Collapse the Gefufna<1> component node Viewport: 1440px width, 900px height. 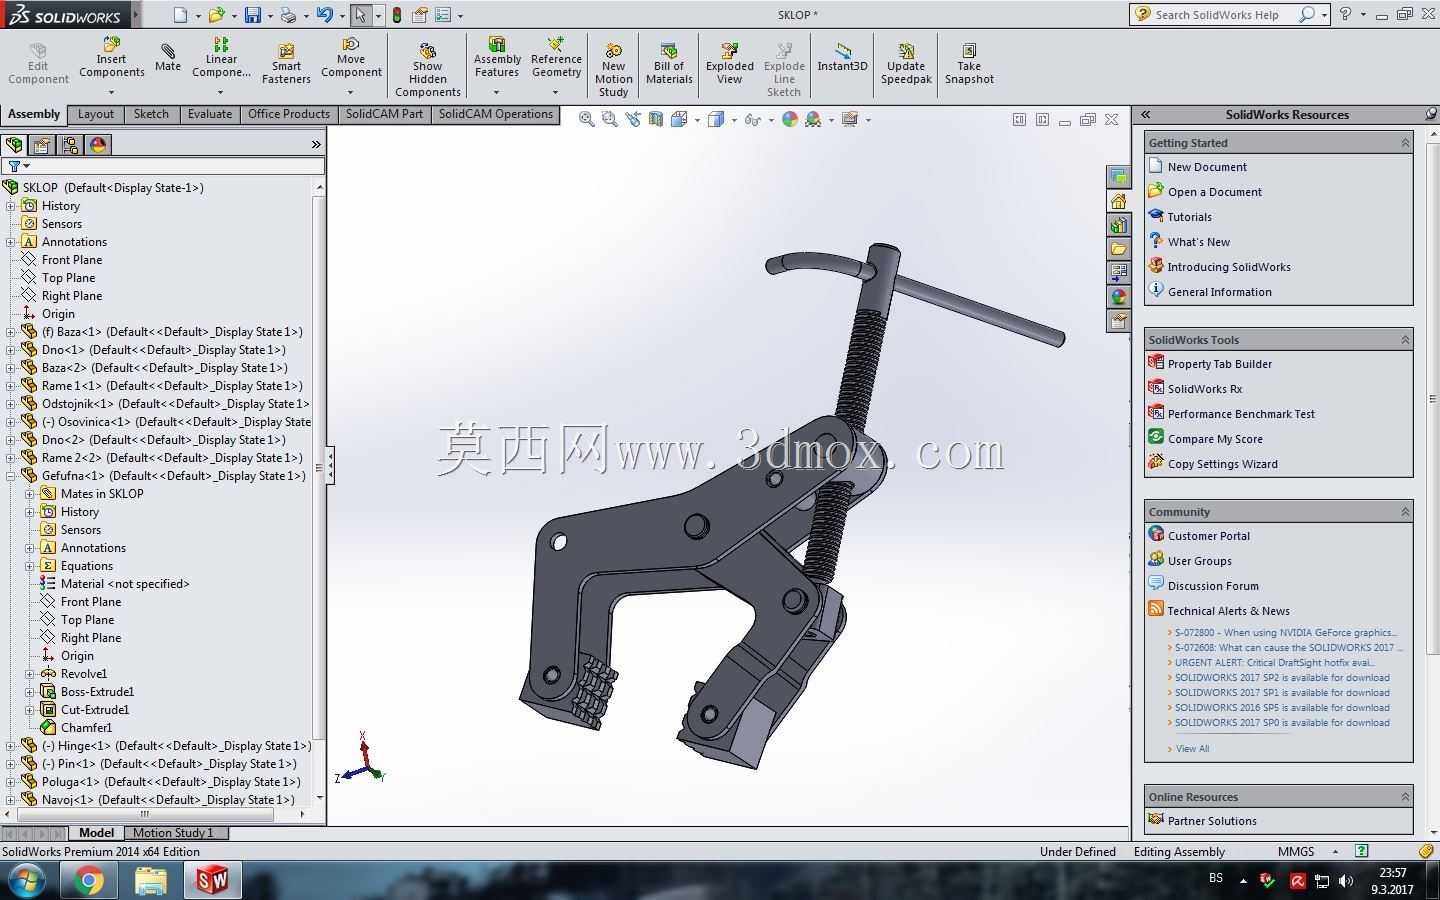point(11,476)
